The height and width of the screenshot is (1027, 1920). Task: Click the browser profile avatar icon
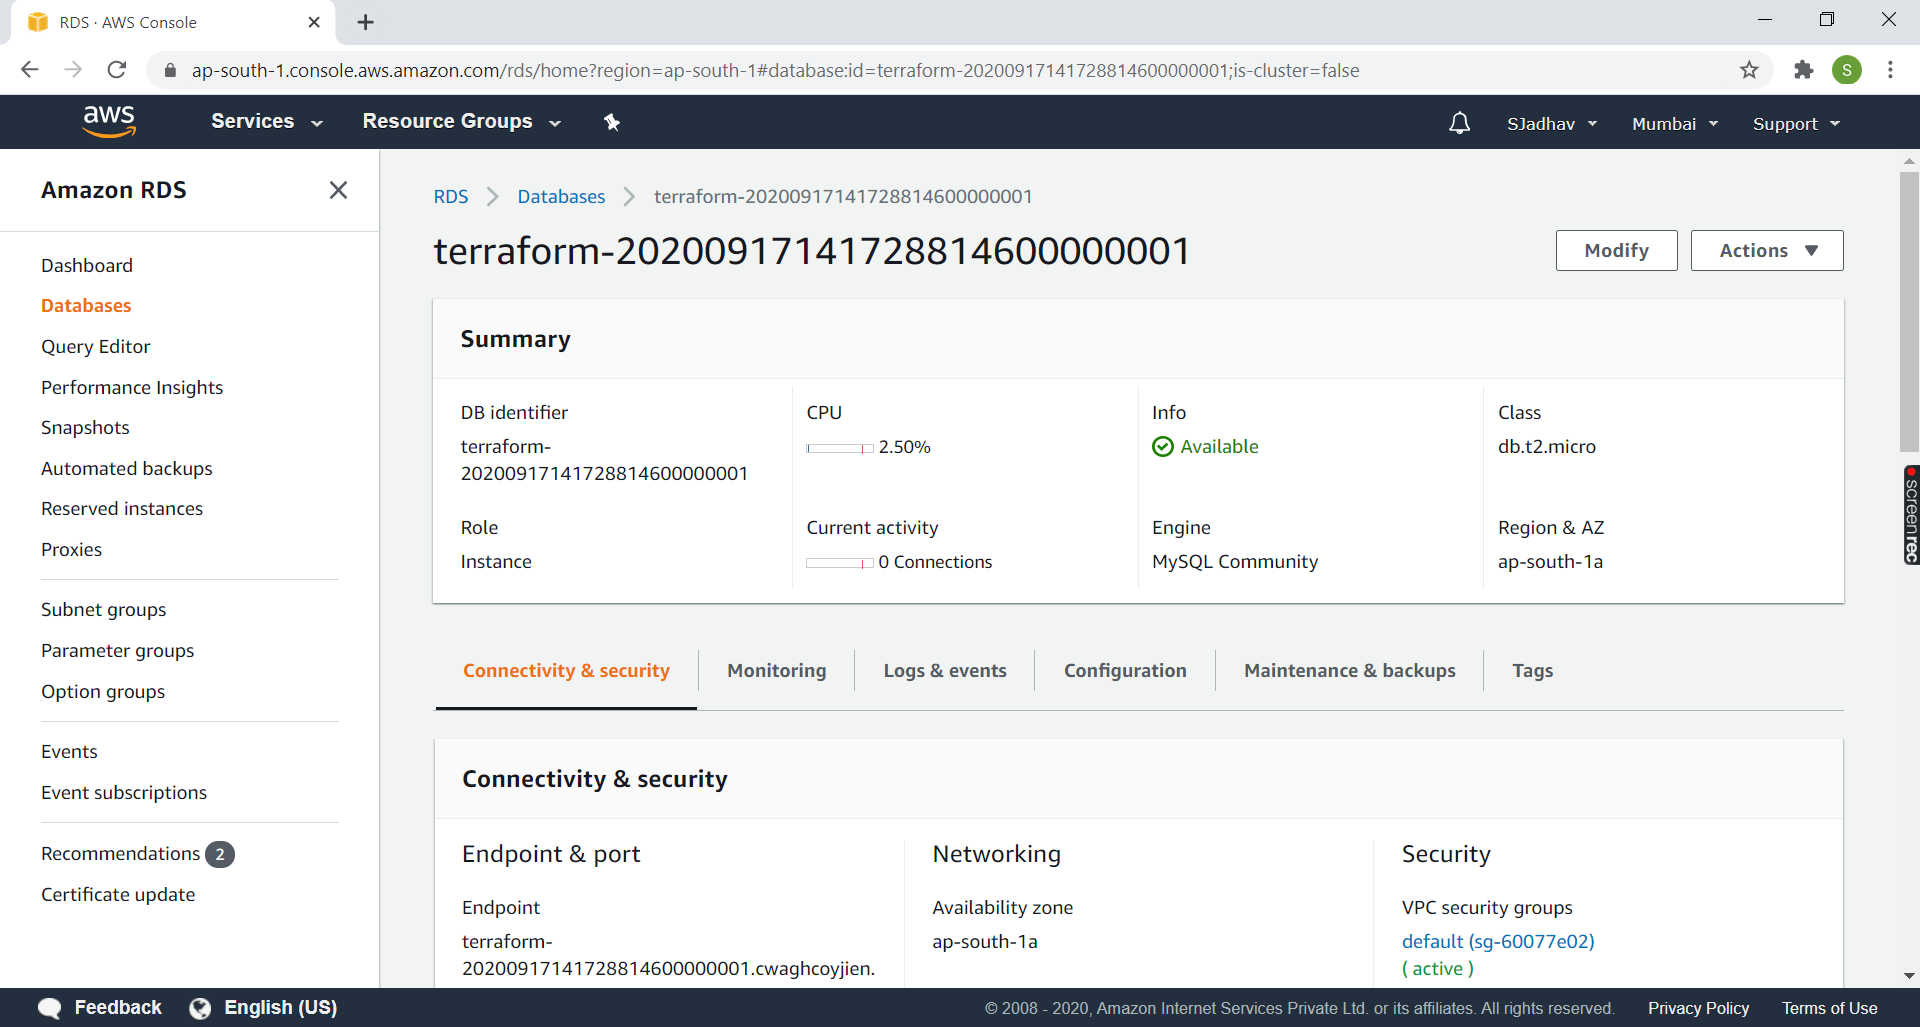tap(1847, 70)
